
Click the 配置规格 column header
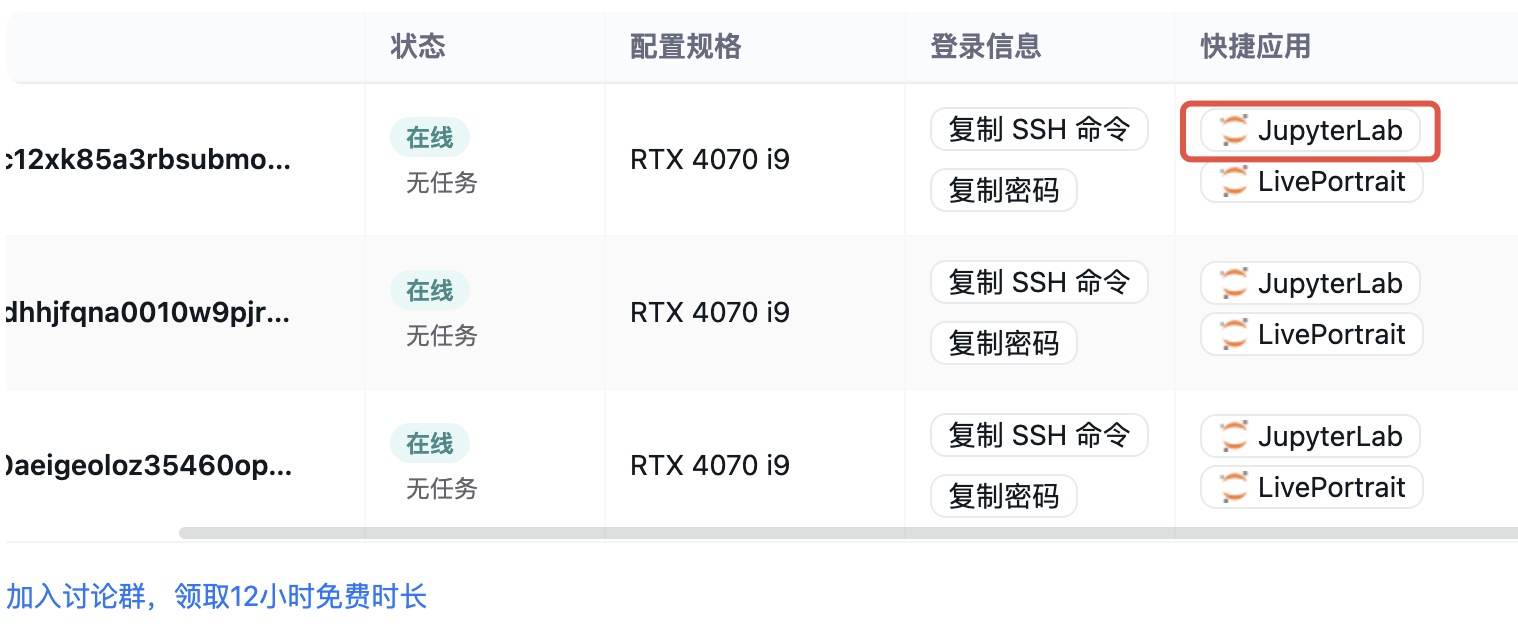tap(686, 46)
